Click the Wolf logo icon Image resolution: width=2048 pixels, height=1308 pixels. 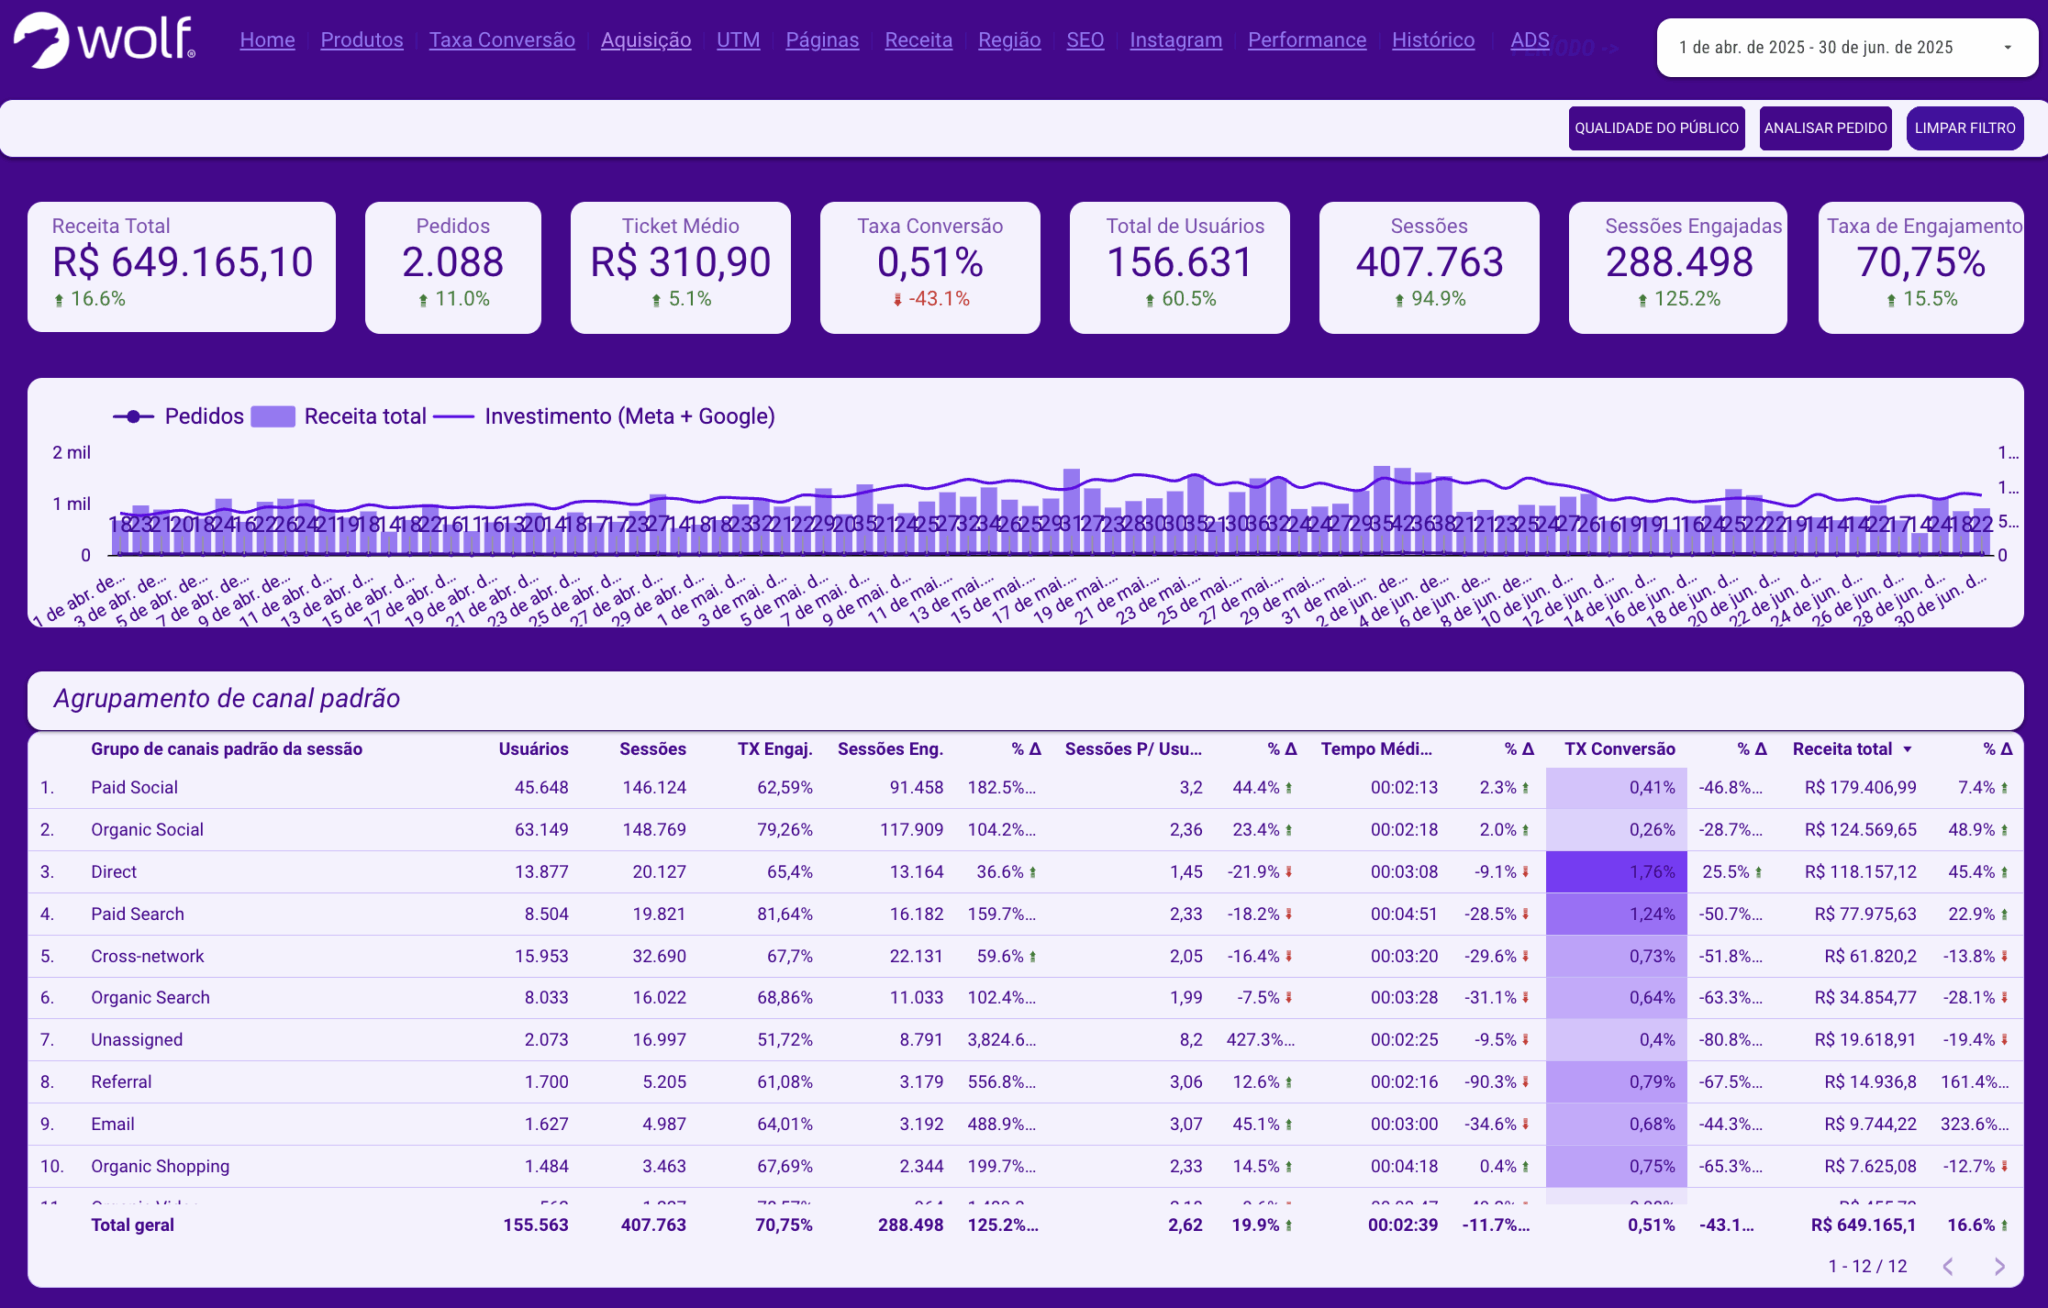point(42,41)
